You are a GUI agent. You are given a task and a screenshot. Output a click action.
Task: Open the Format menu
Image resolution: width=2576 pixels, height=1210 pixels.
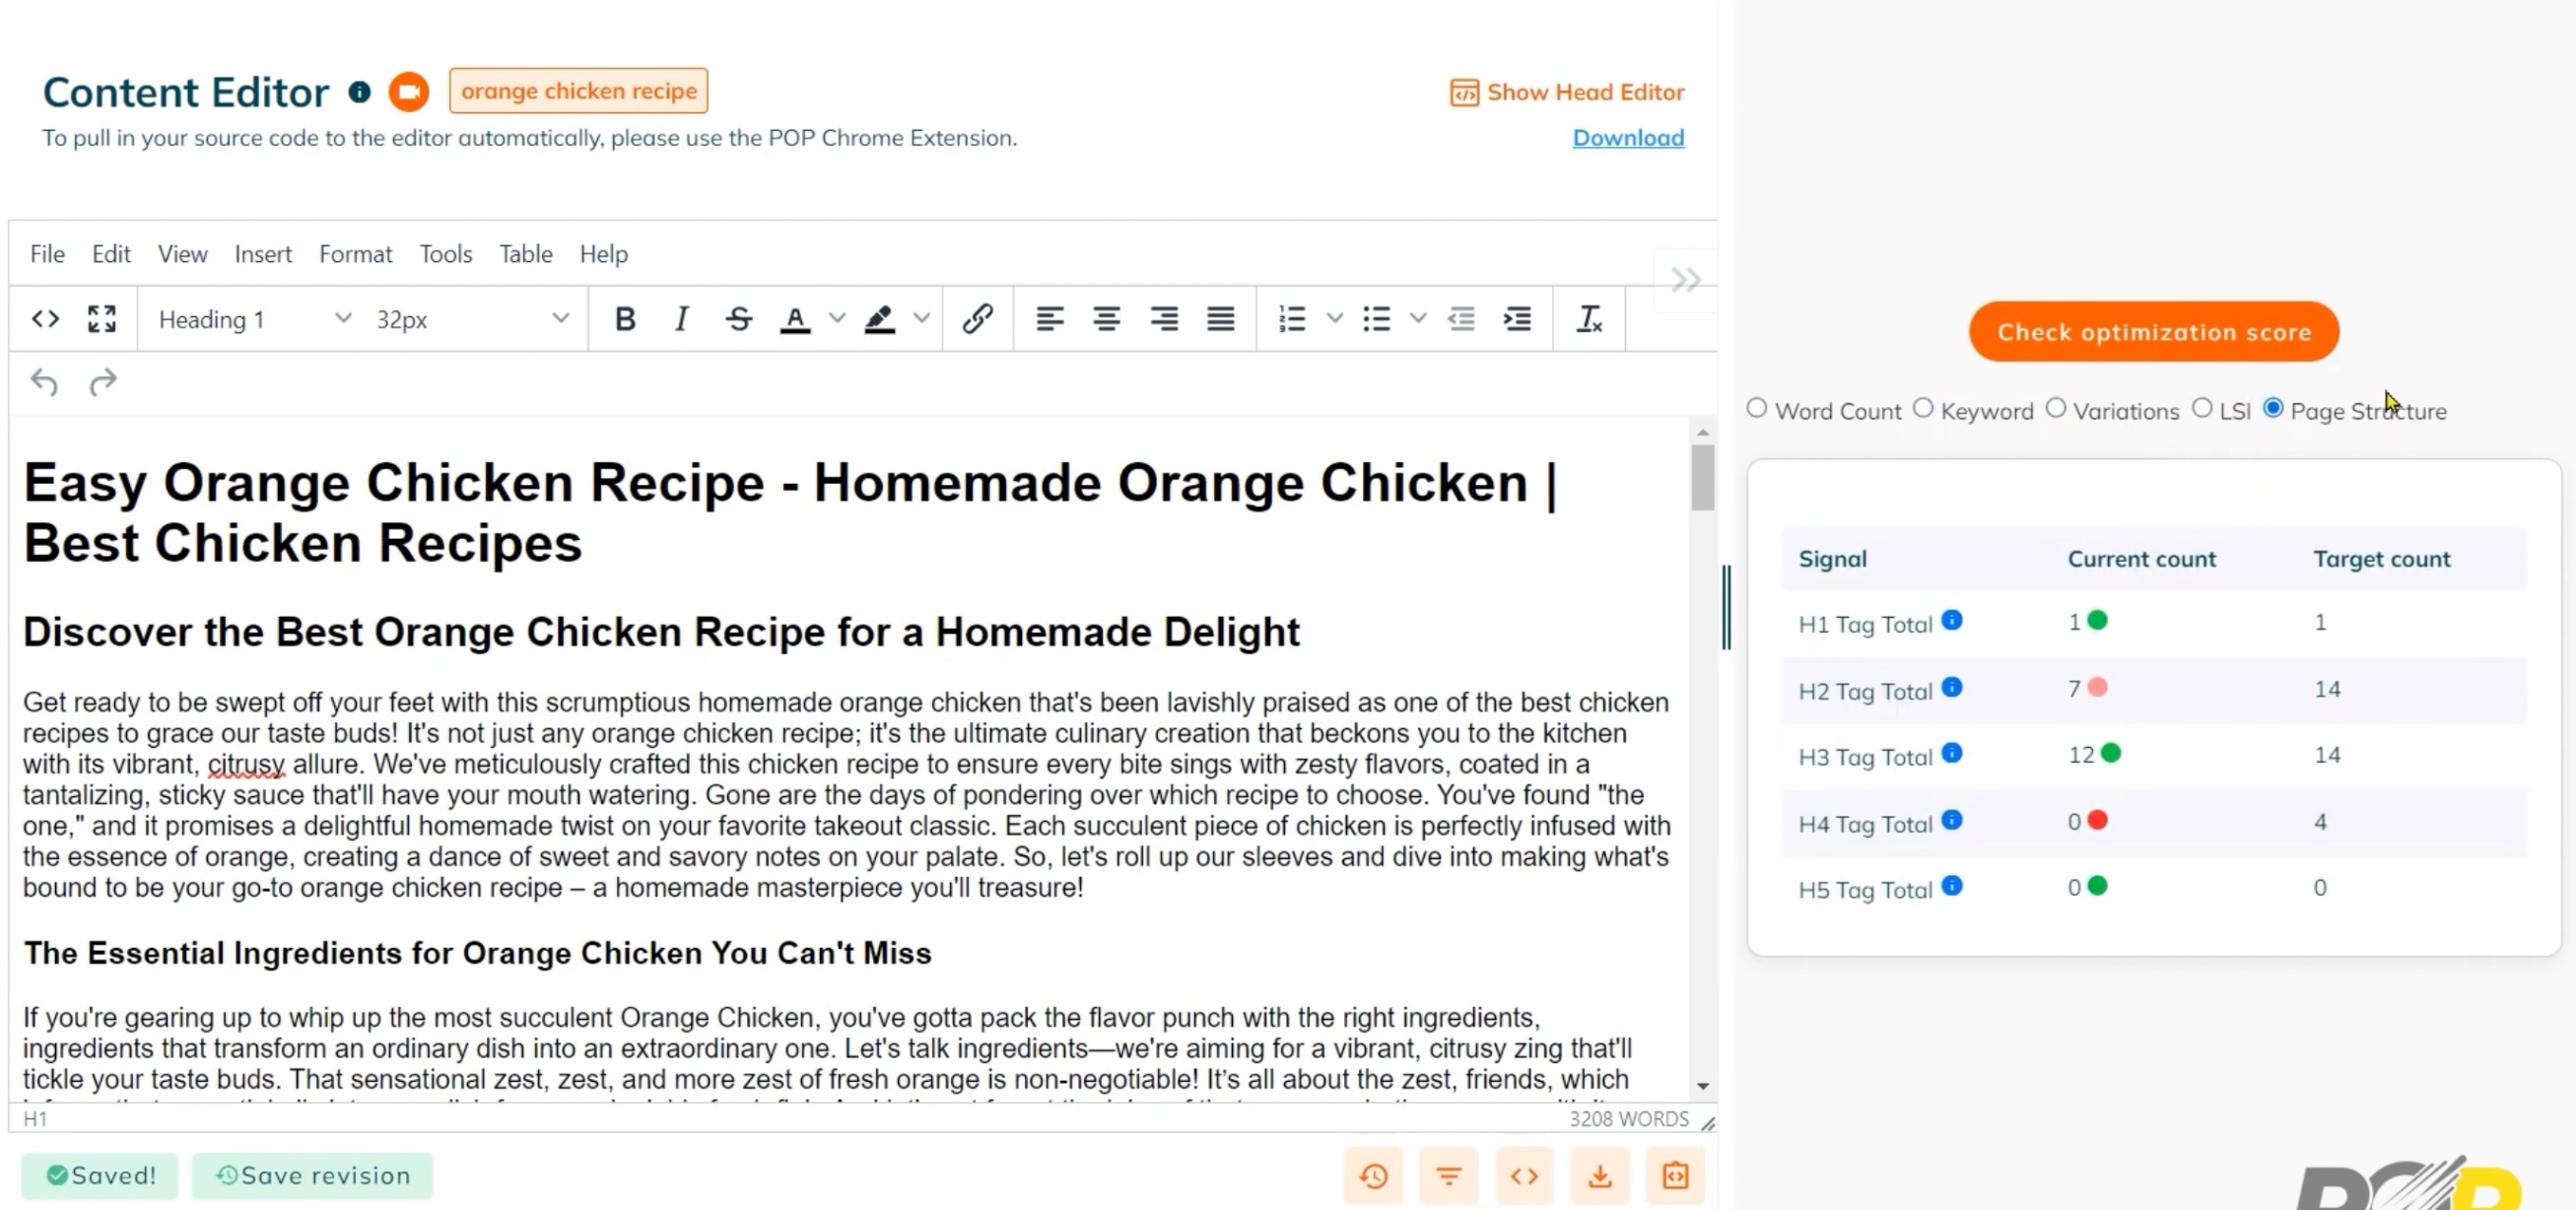tap(355, 254)
